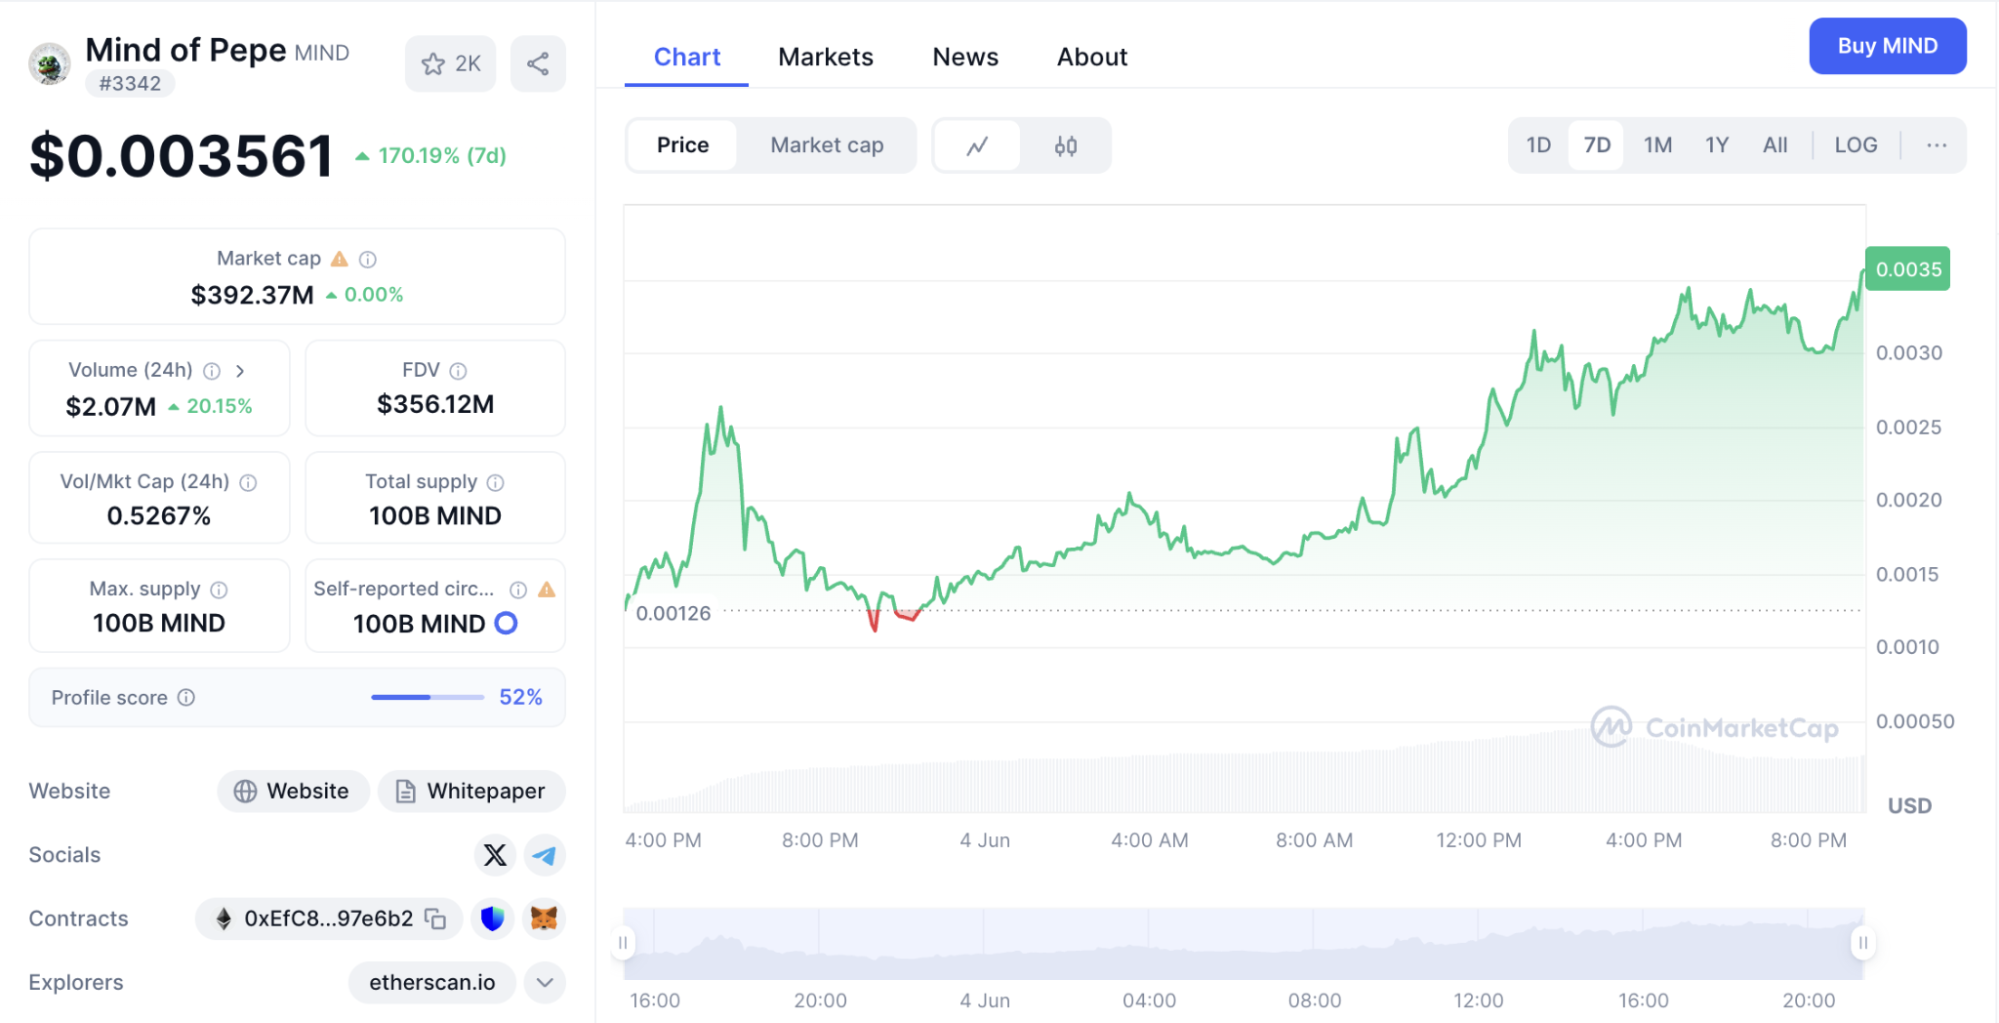Open the X (Twitter) social icon
The width and height of the screenshot is (1999, 1023).
coord(495,855)
